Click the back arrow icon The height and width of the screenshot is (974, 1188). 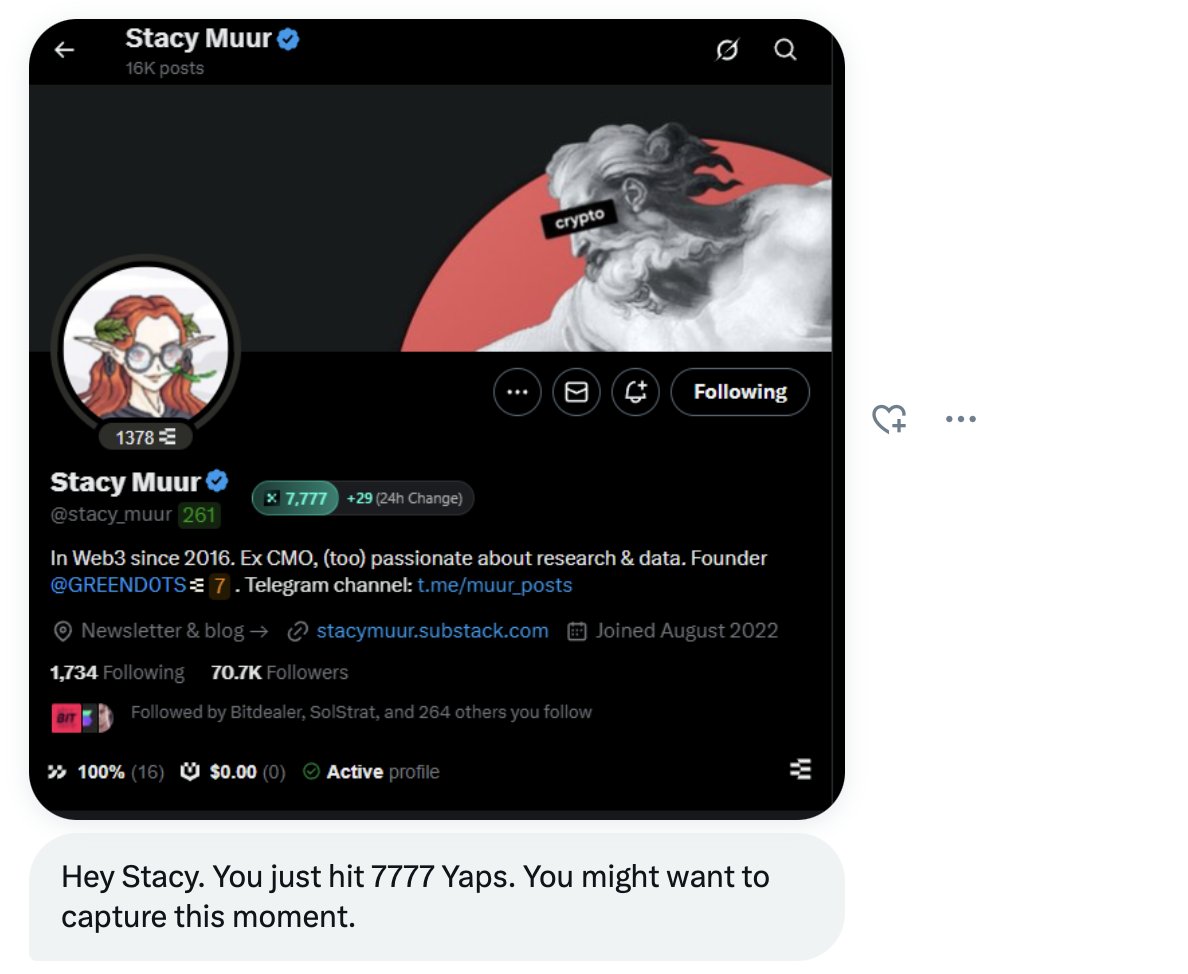(x=65, y=50)
